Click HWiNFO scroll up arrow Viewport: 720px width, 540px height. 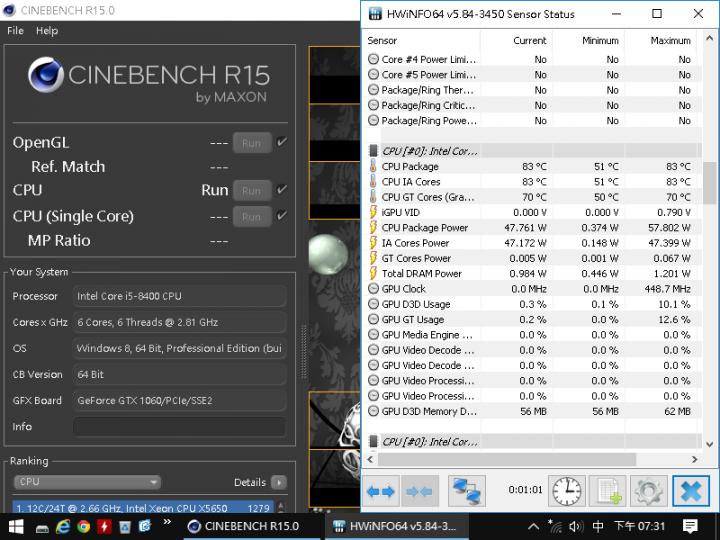tap(709, 38)
